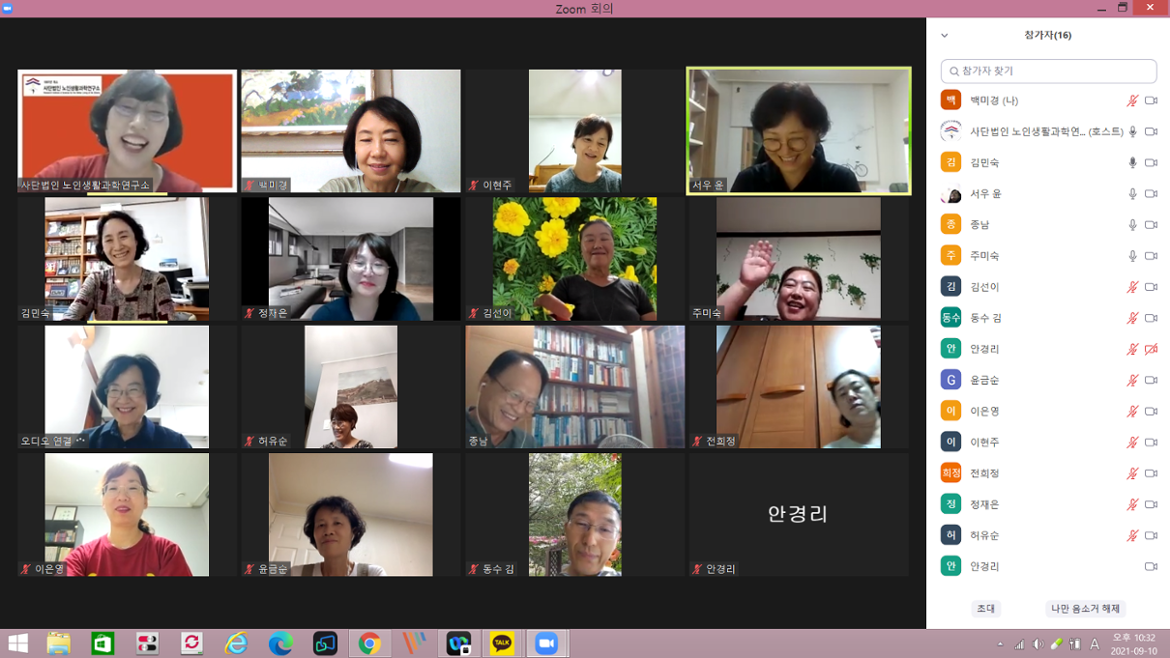The width and height of the screenshot is (1170, 658).
Task: Click the microphone icon next to 종남
Action: (x=1132, y=225)
